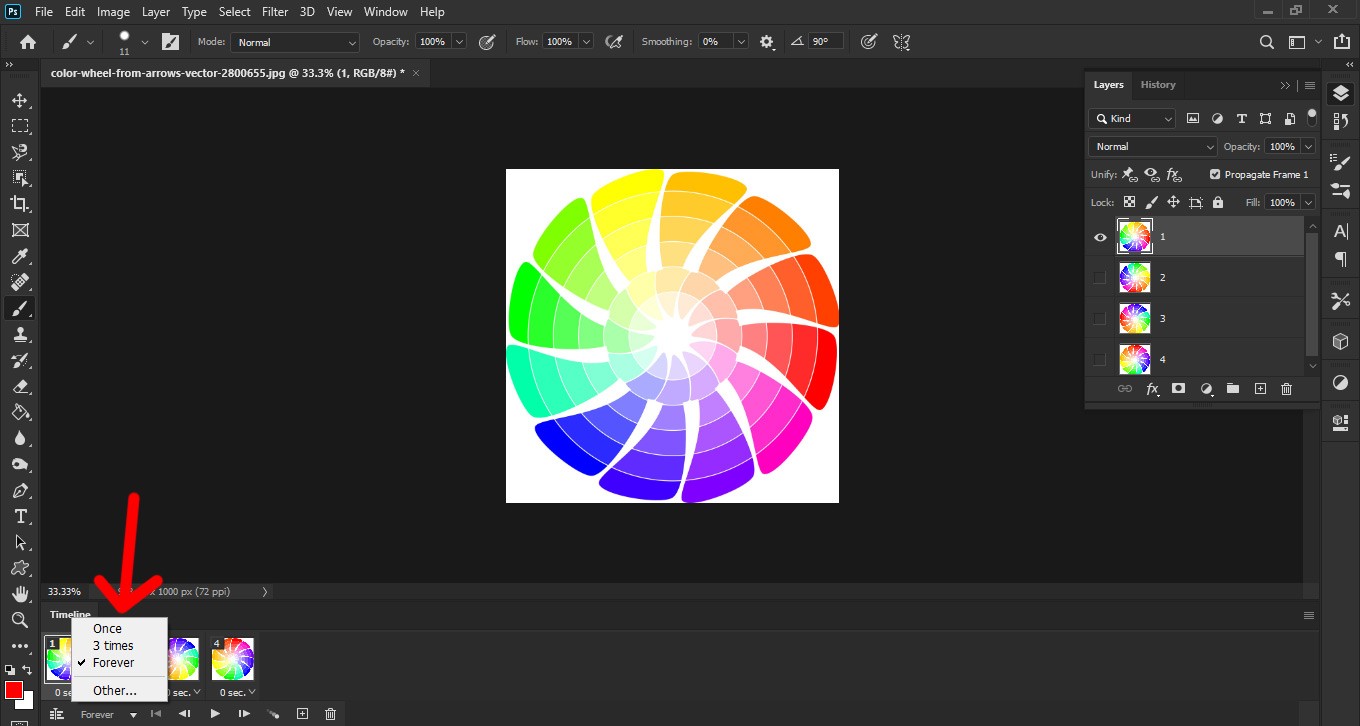Viewport: 1360px width, 726px height.
Task: Select the Zoom tool
Action: (19, 620)
